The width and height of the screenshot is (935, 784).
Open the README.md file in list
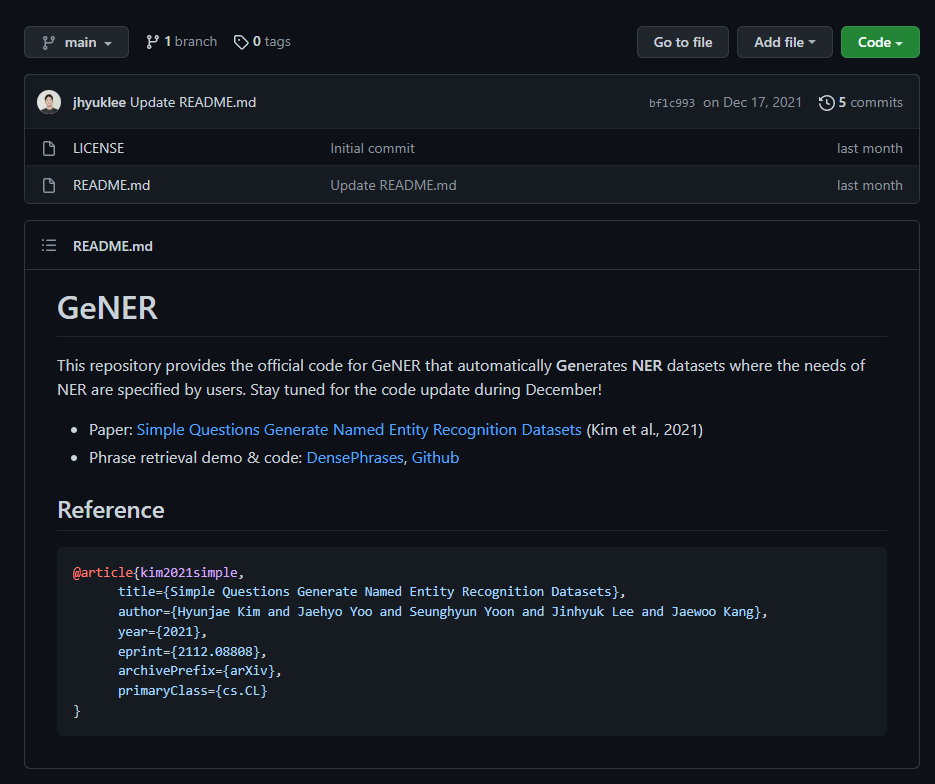tap(112, 185)
